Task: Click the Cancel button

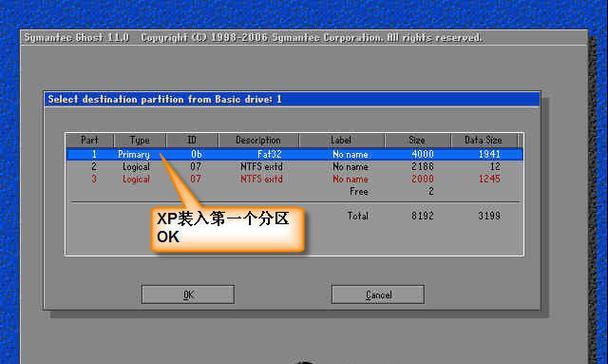Action: pos(378,295)
